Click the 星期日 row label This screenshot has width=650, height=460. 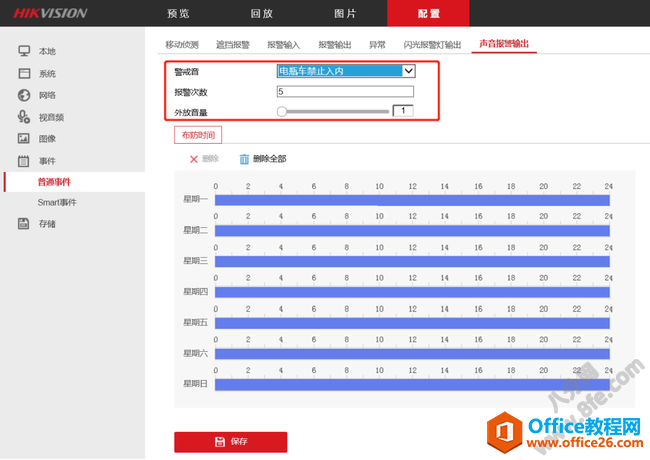[x=195, y=384]
